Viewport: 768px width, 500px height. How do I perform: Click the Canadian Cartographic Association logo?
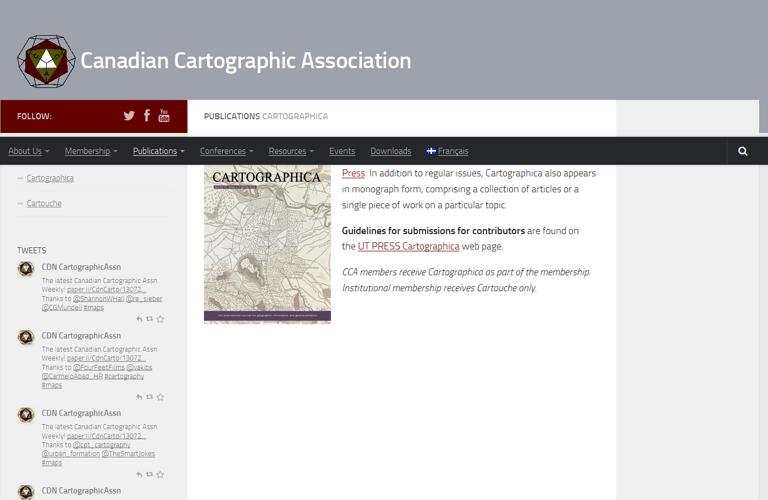pos(46,61)
